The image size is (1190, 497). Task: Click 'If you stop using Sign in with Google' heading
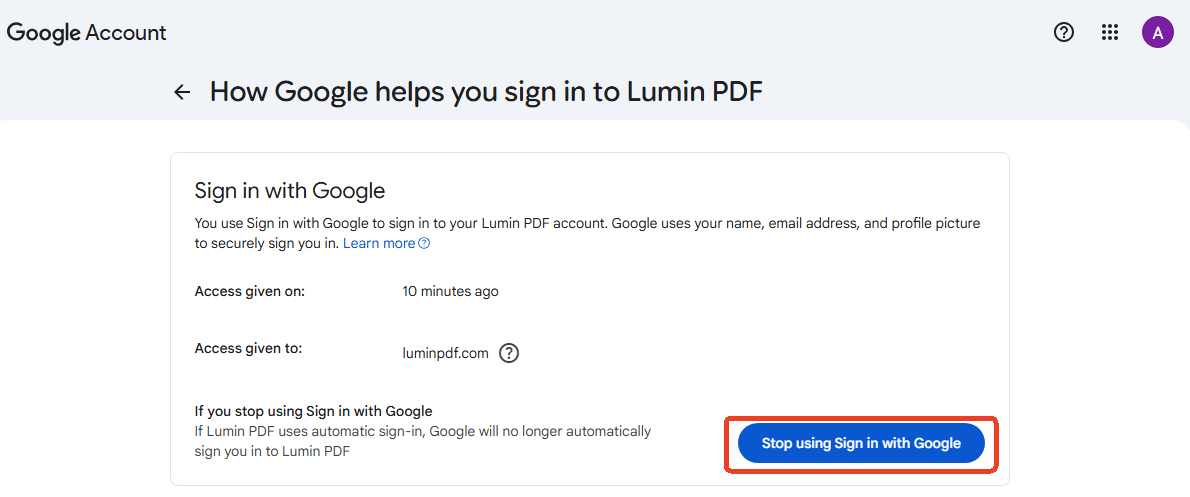pyautogui.click(x=313, y=411)
